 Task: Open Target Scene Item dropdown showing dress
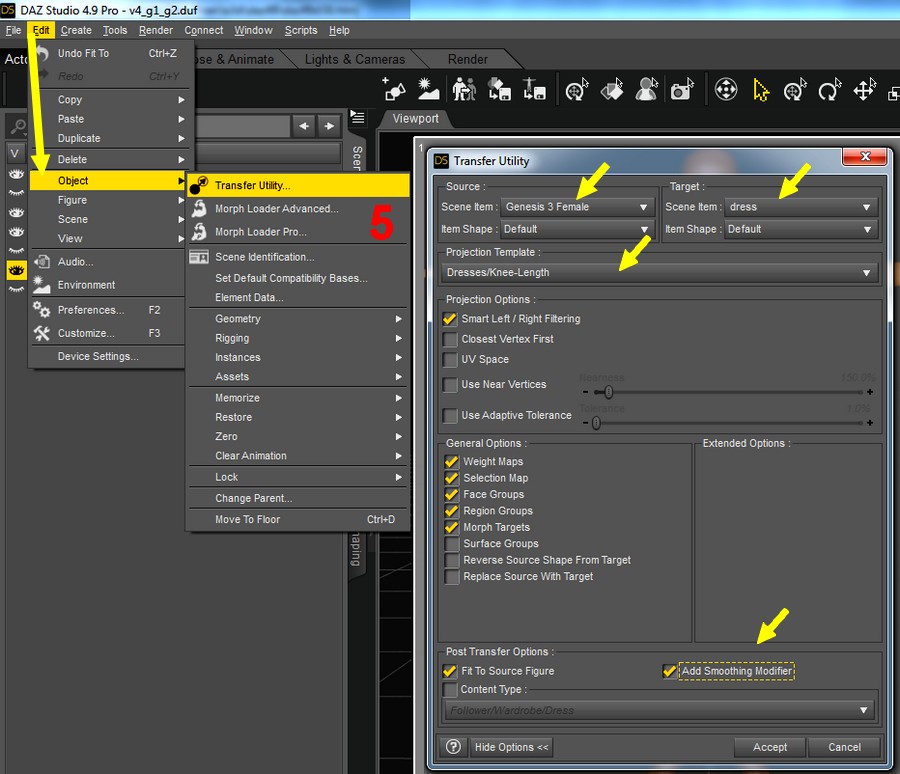(x=801, y=207)
